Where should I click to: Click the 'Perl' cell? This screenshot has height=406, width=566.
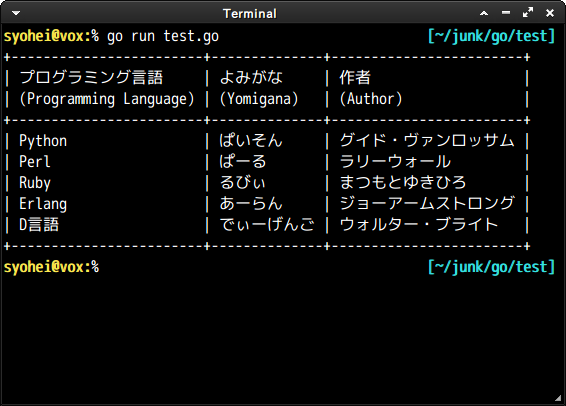click(35, 162)
